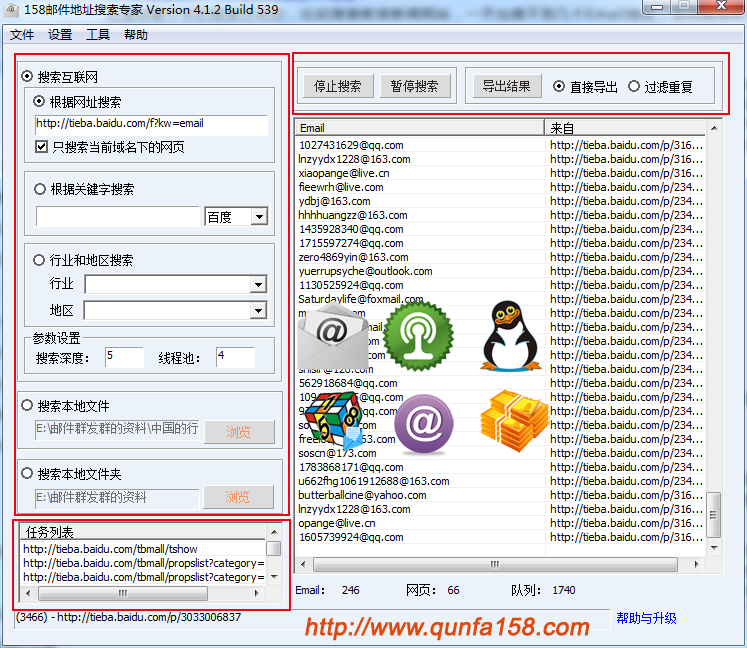Select email row xiaopange@live.cn

pos(420,173)
